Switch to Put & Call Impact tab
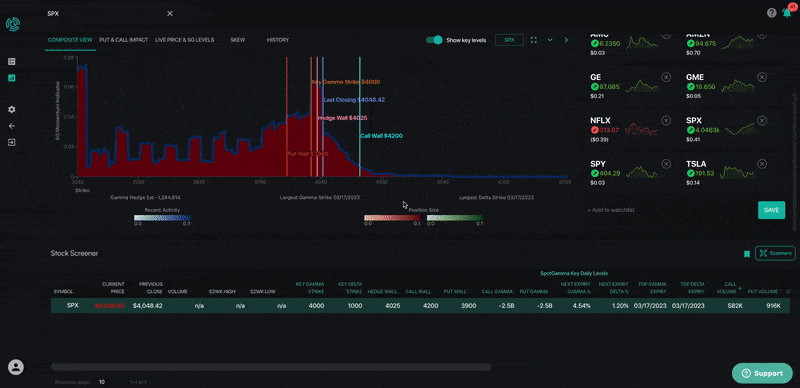This screenshot has height=388, width=800. pyautogui.click(x=123, y=40)
